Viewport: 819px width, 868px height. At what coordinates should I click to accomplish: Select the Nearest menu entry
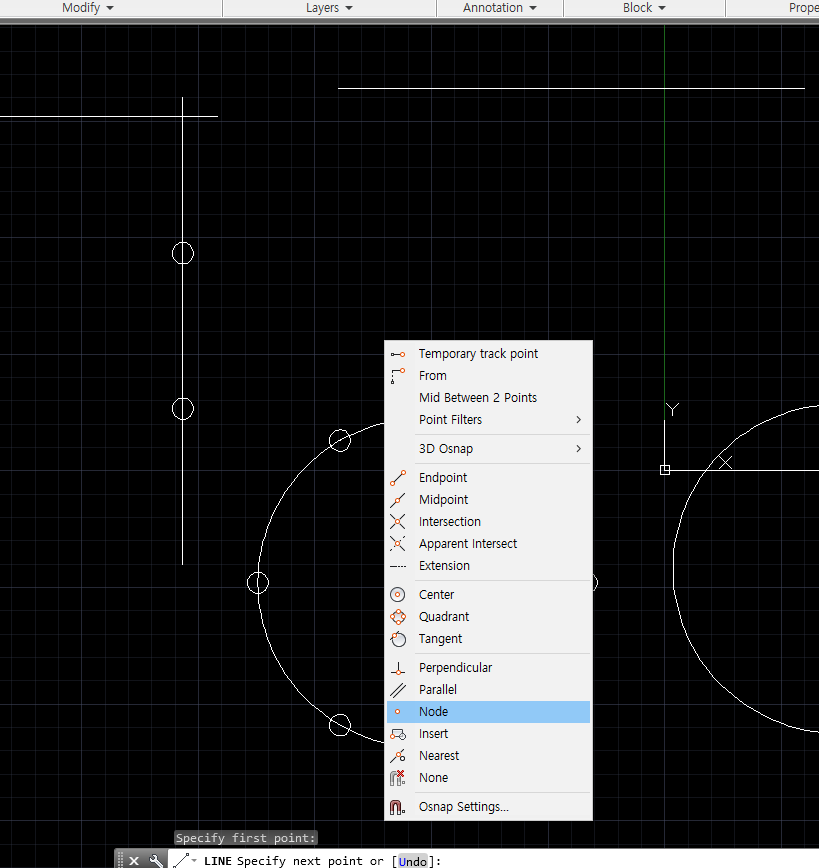coord(488,756)
